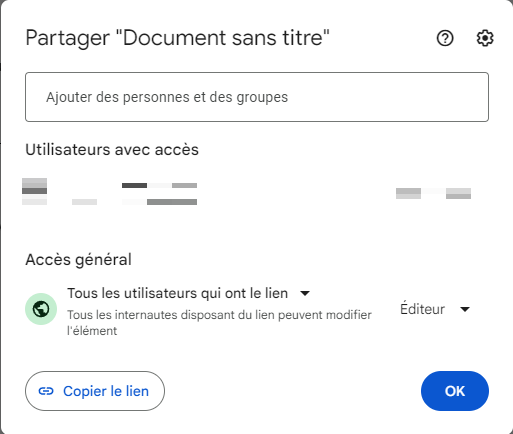Open sharing settings gear icon
The height and width of the screenshot is (434, 513).
(485, 38)
